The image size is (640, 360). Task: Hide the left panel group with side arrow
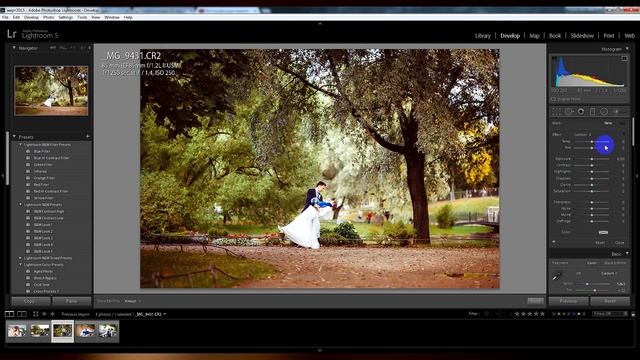pyautogui.click(x=2, y=176)
